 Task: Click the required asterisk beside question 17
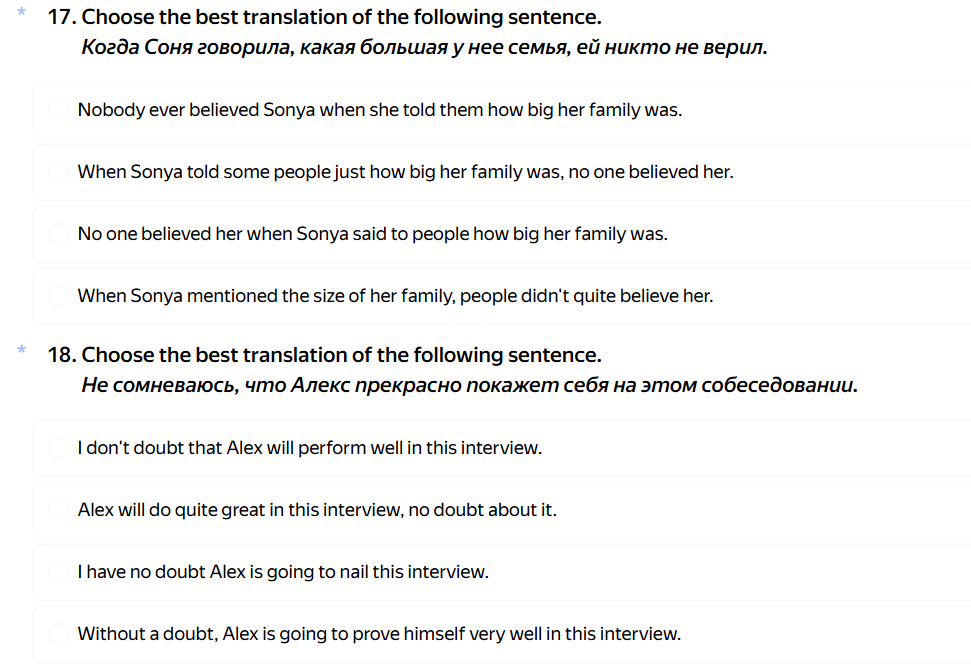(21, 13)
